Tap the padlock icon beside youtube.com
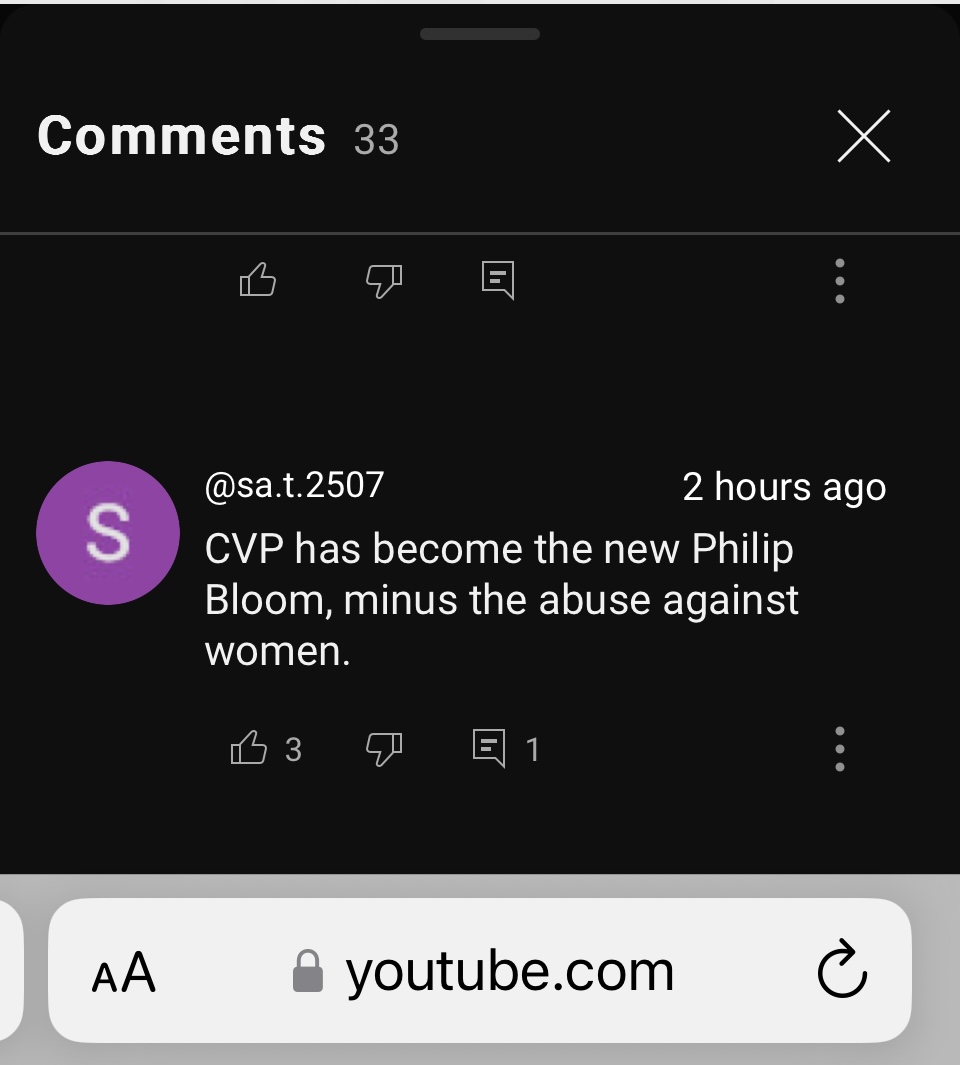The width and height of the screenshot is (960, 1065). tap(307, 971)
